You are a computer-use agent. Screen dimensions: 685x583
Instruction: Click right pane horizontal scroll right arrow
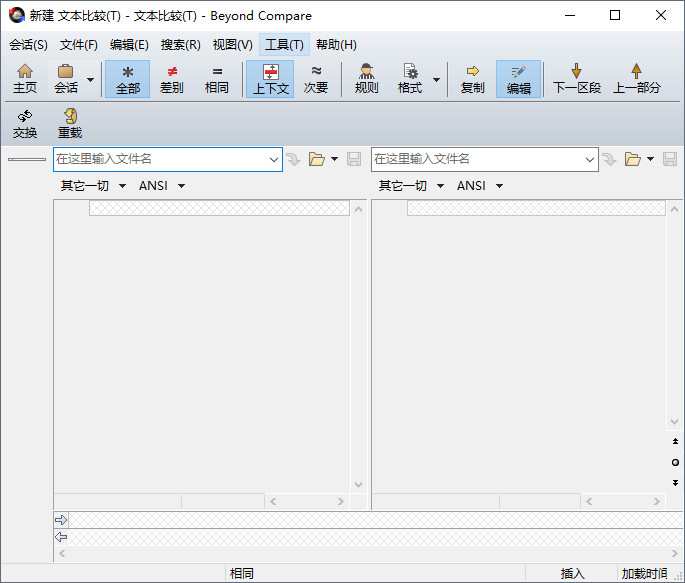(x=657, y=501)
